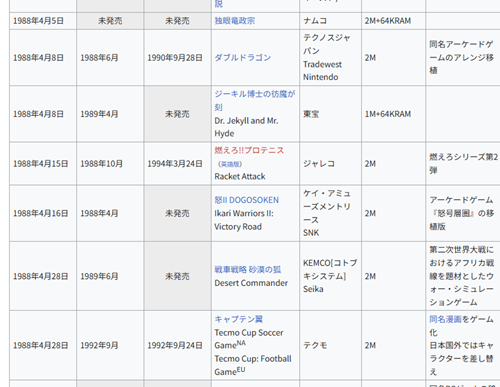
Task: Click 1988年4月28日 in the Desert Commander row
Action: coord(40,276)
